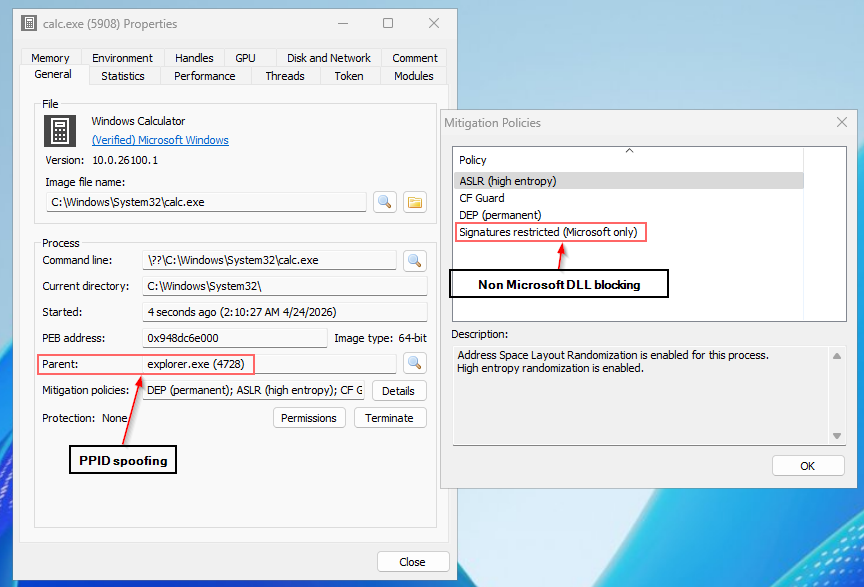Click the Command line field
This screenshot has width=864, height=587.
pos(269,260)
